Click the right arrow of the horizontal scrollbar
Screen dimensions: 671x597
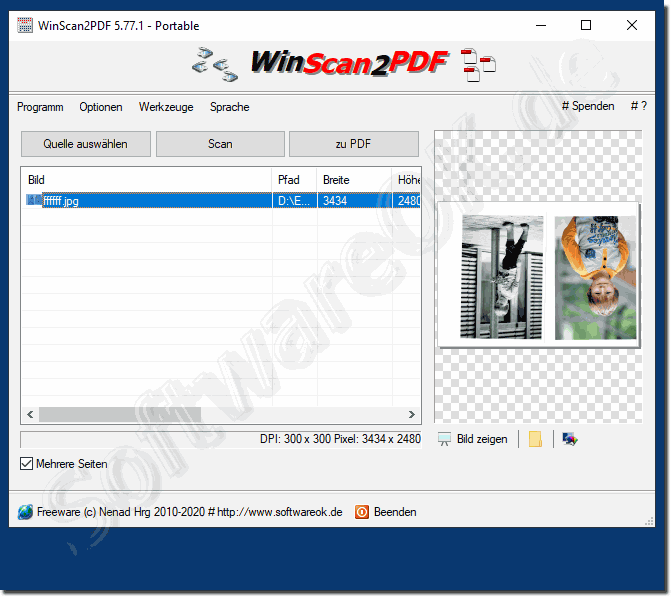click(412, 414)
